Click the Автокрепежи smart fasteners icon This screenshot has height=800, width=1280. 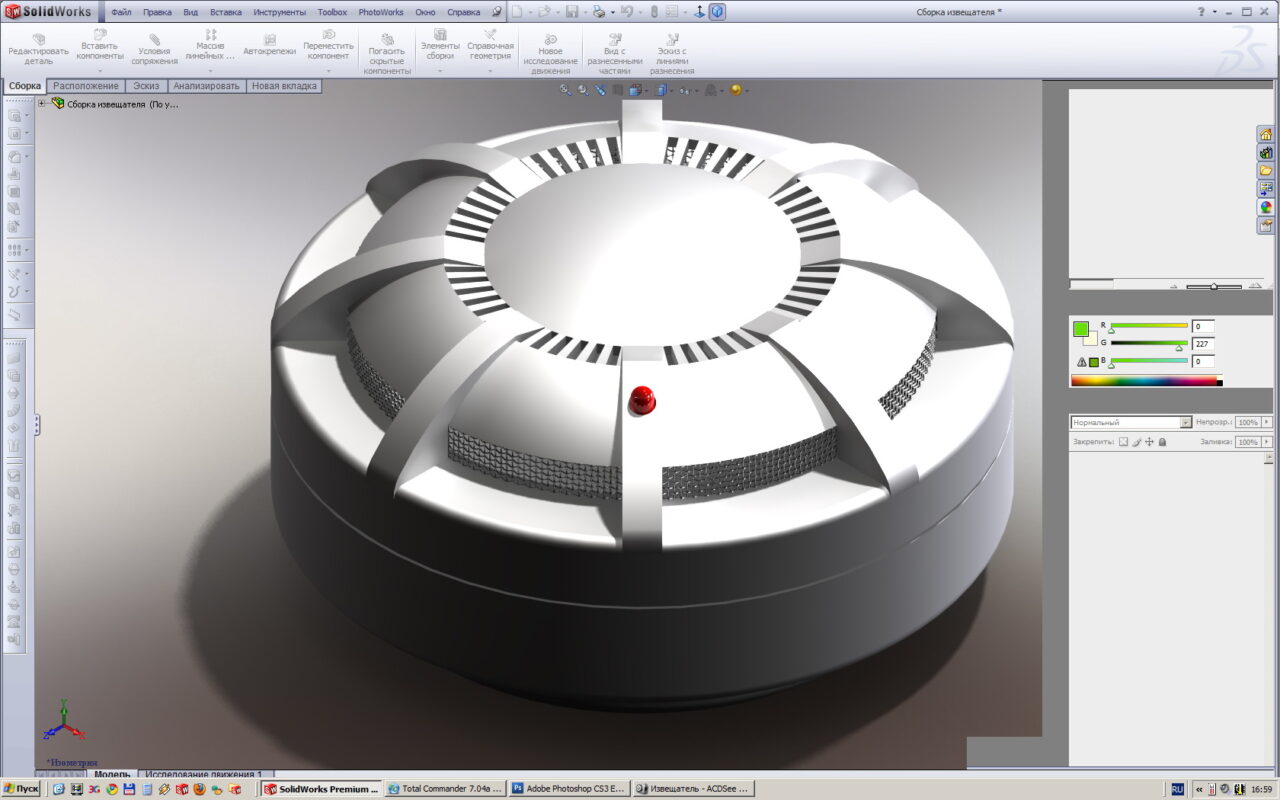click(x=269, y=45)
